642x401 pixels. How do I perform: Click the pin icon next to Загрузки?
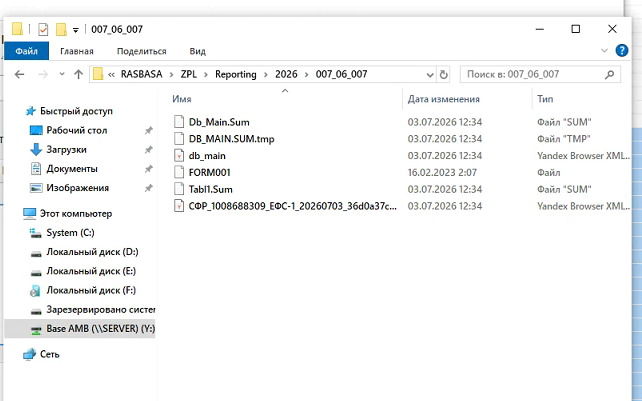tap(148, 150)
